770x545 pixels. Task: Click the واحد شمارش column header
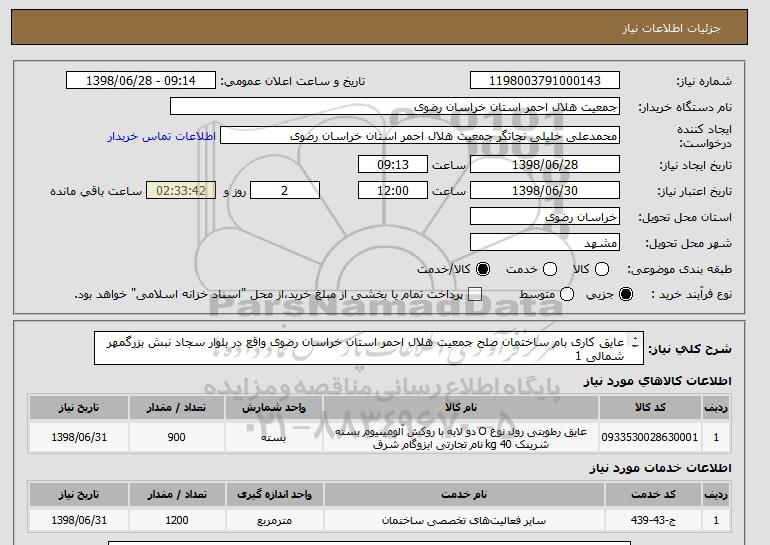pyautogui.click(x=274, y=408)
